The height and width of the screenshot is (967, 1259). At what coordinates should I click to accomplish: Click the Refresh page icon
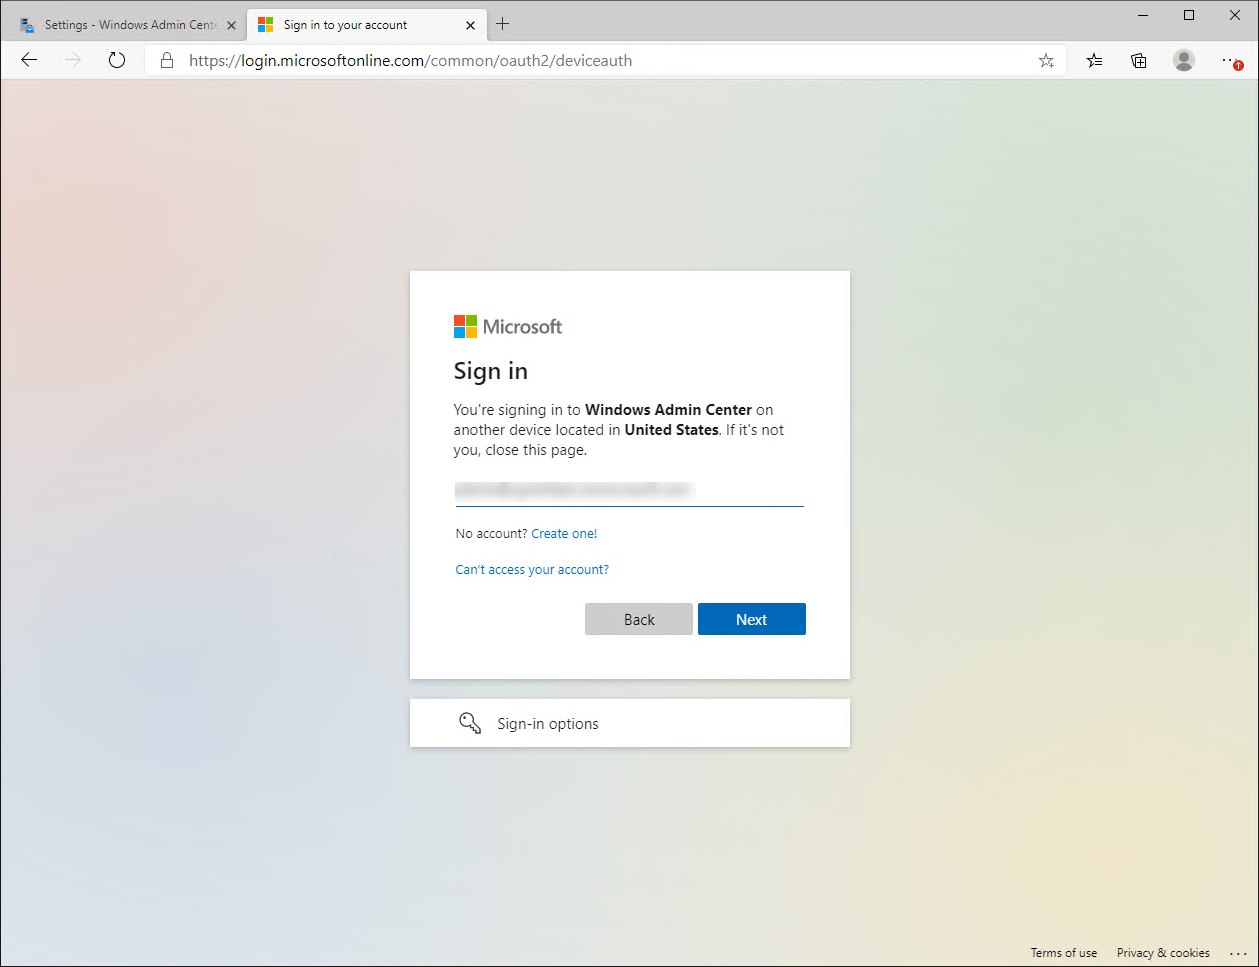117,60
